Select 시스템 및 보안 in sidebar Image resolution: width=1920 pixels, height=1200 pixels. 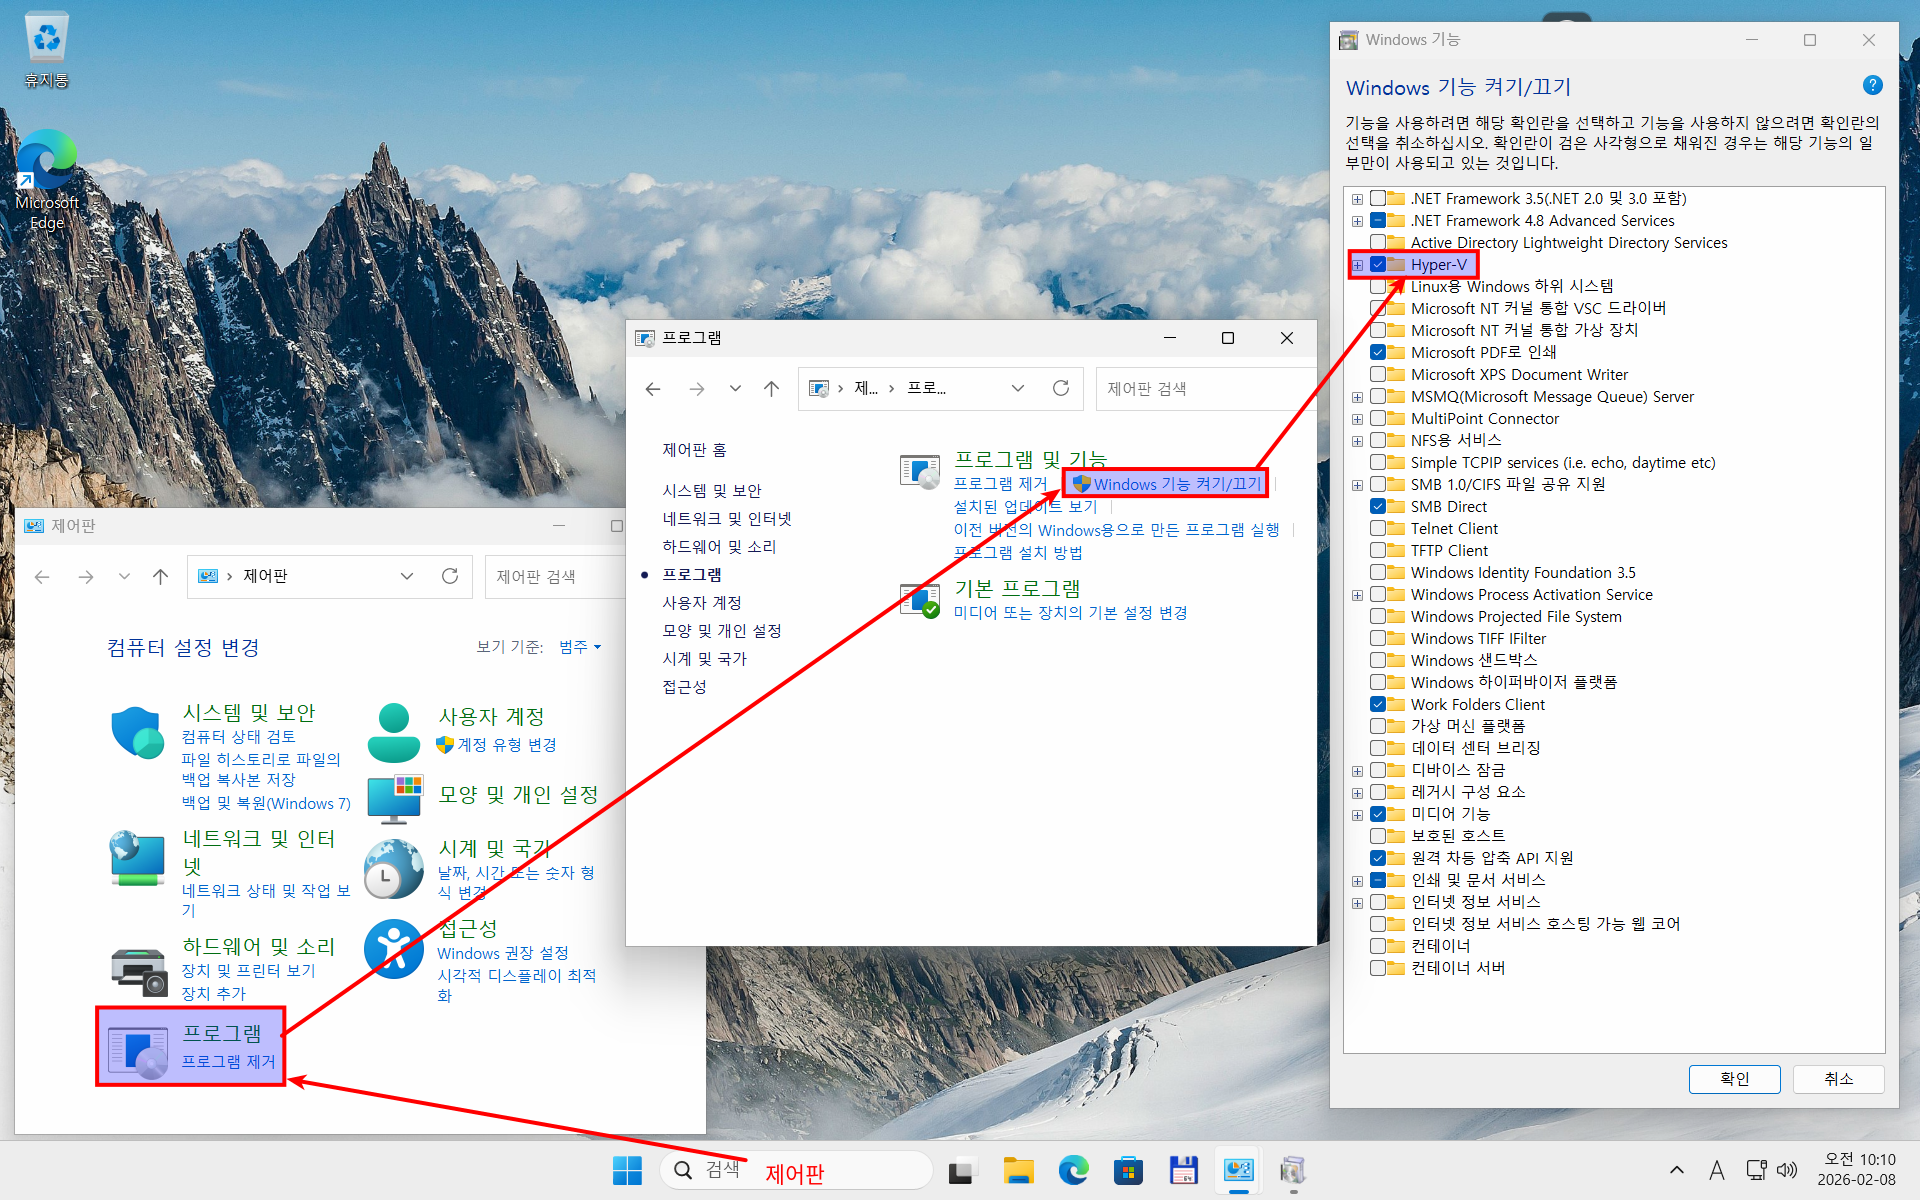712,490
